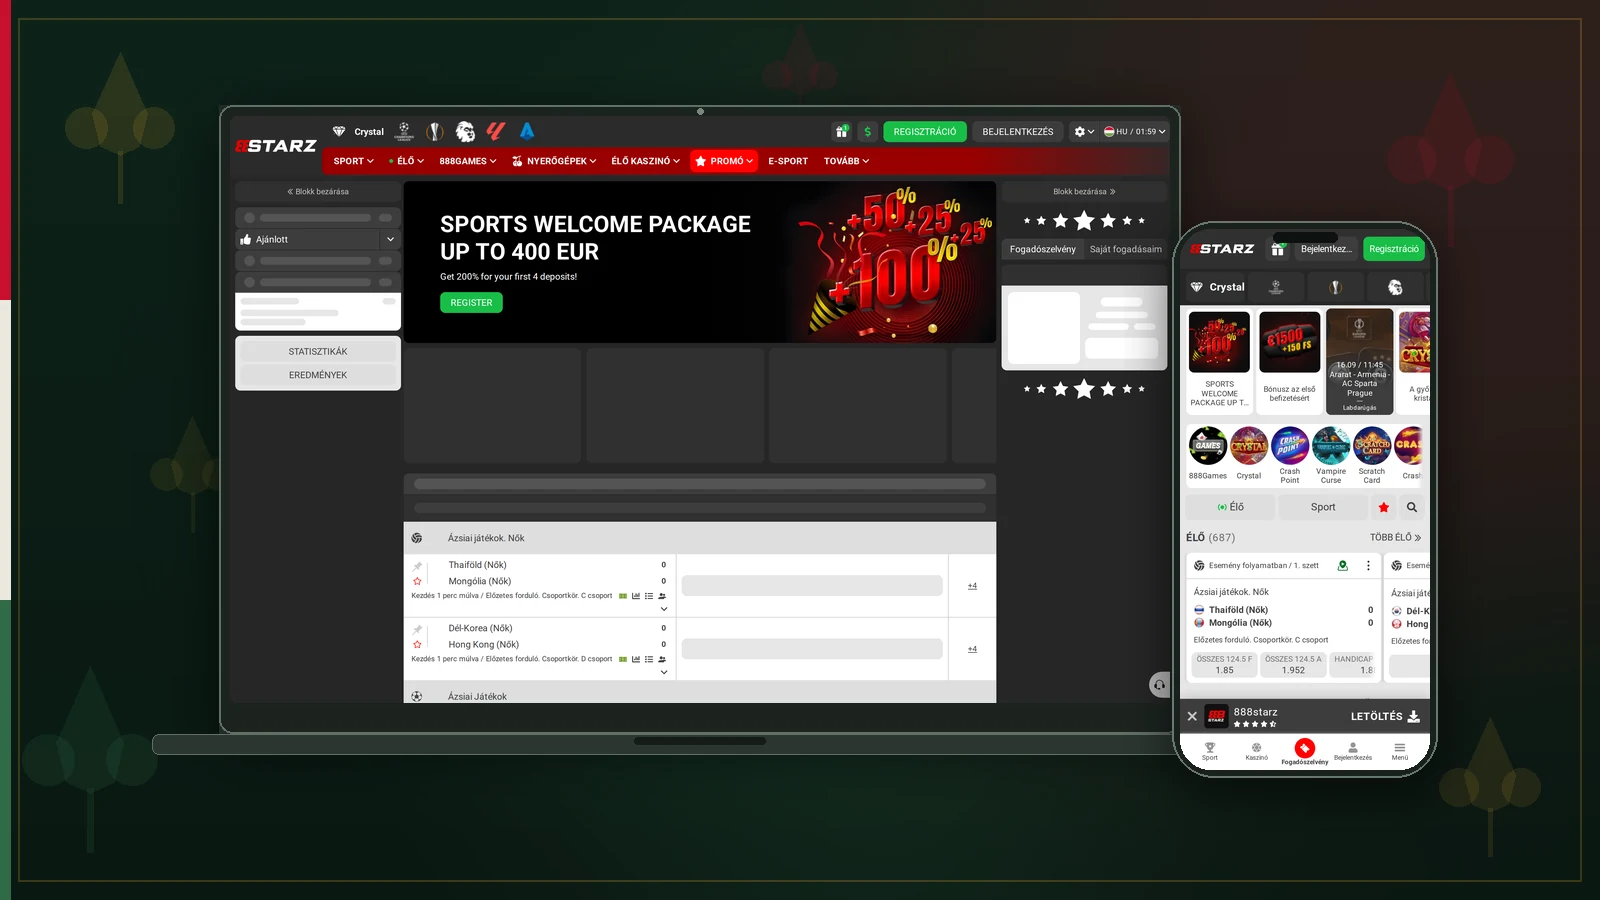The width and height of the screenshot is (1600, 900).
Task: Open the PROMÓ menu item
Action: [723, 161]
